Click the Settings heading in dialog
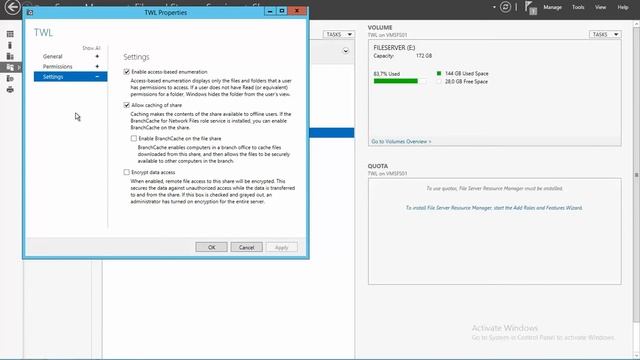The height and width of the screenshot is (360, 640). 136,57
